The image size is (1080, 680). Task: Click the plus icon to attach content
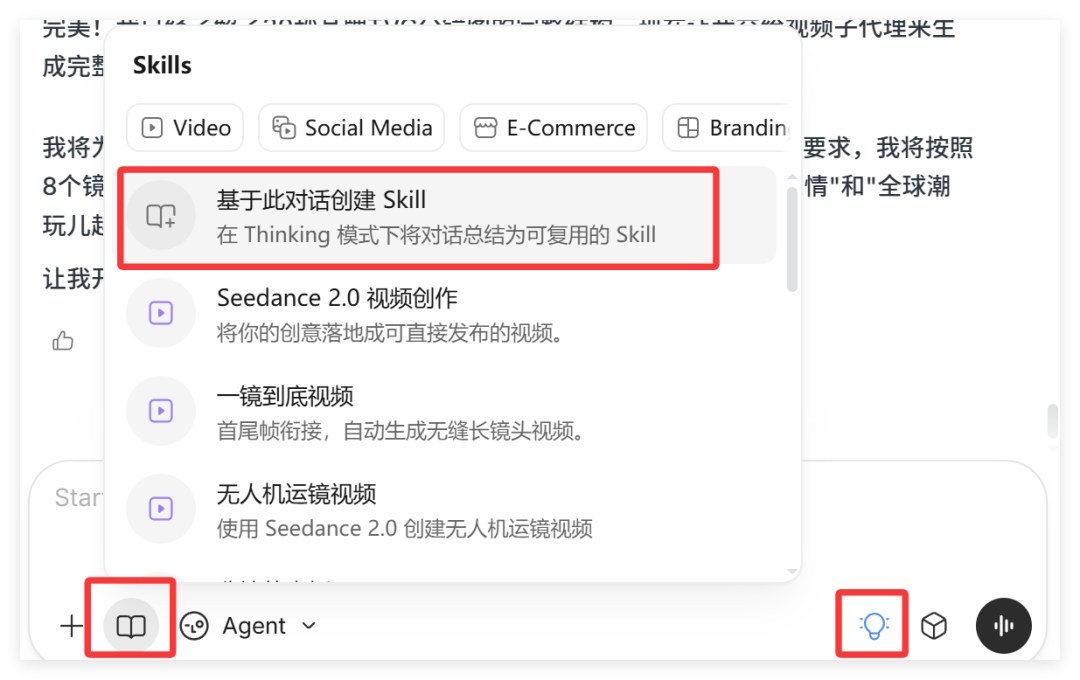(70, 625)
